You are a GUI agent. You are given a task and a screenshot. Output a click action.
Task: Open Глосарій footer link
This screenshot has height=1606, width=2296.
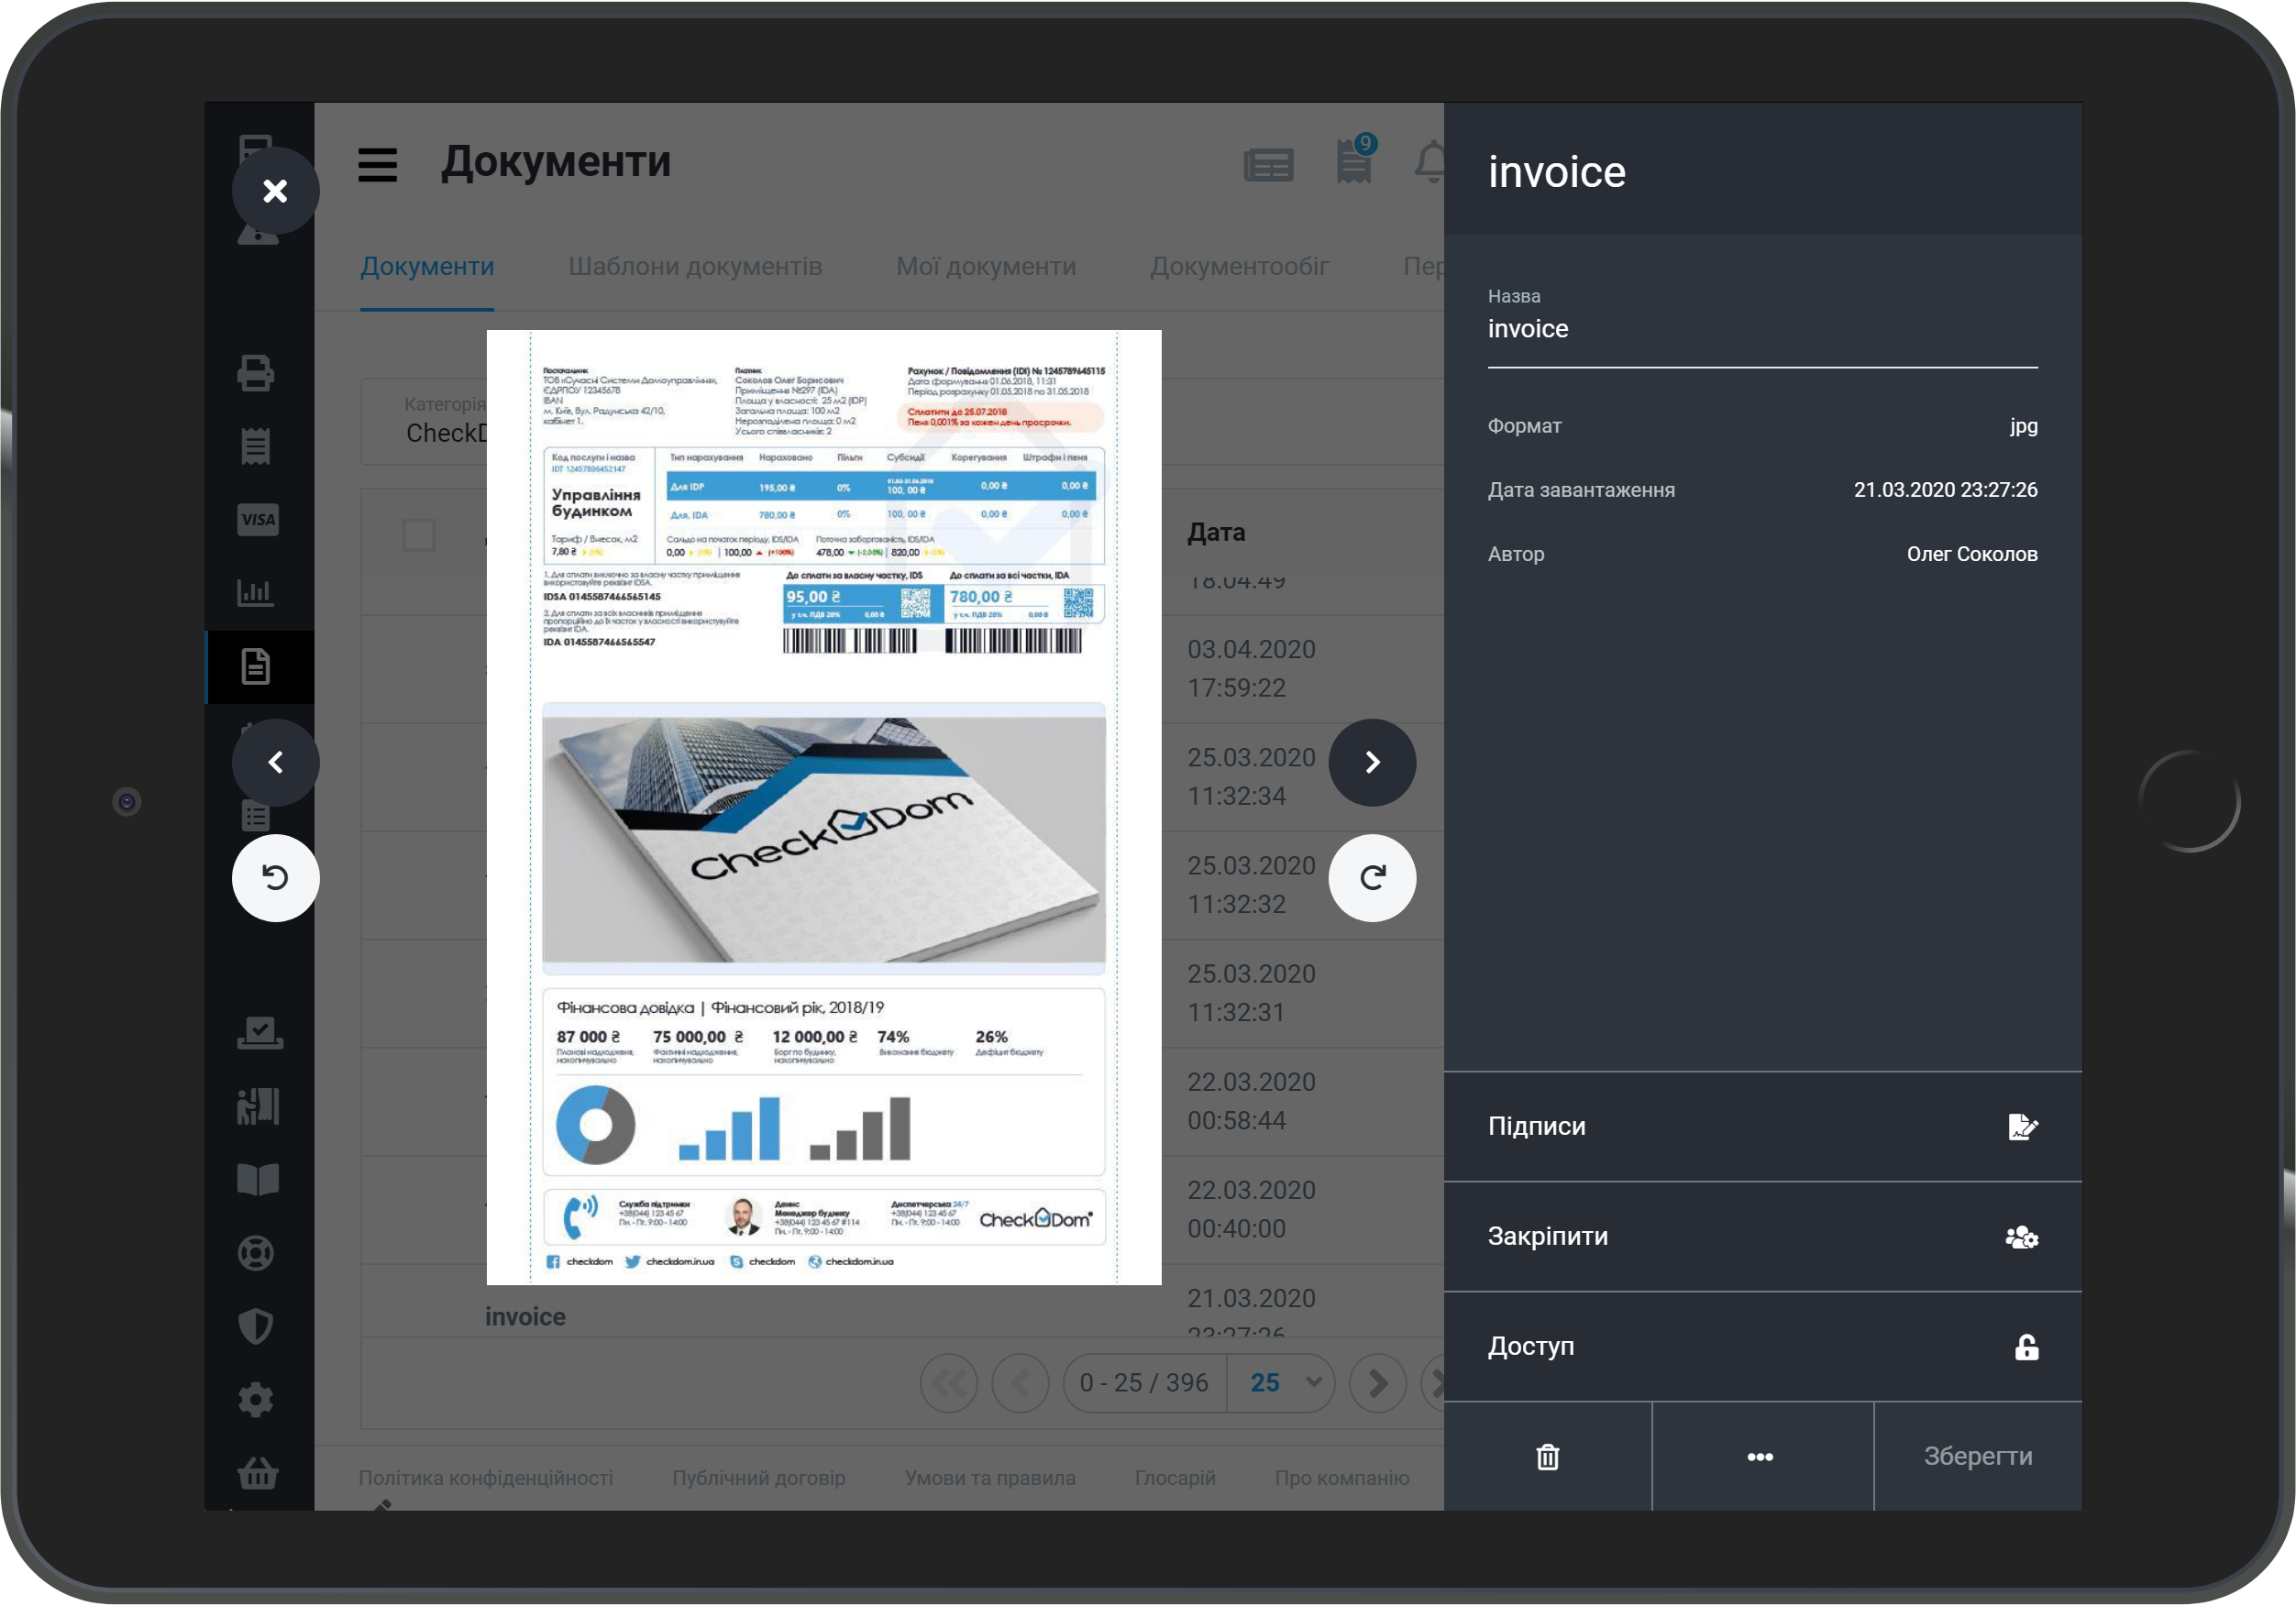1175,1477
